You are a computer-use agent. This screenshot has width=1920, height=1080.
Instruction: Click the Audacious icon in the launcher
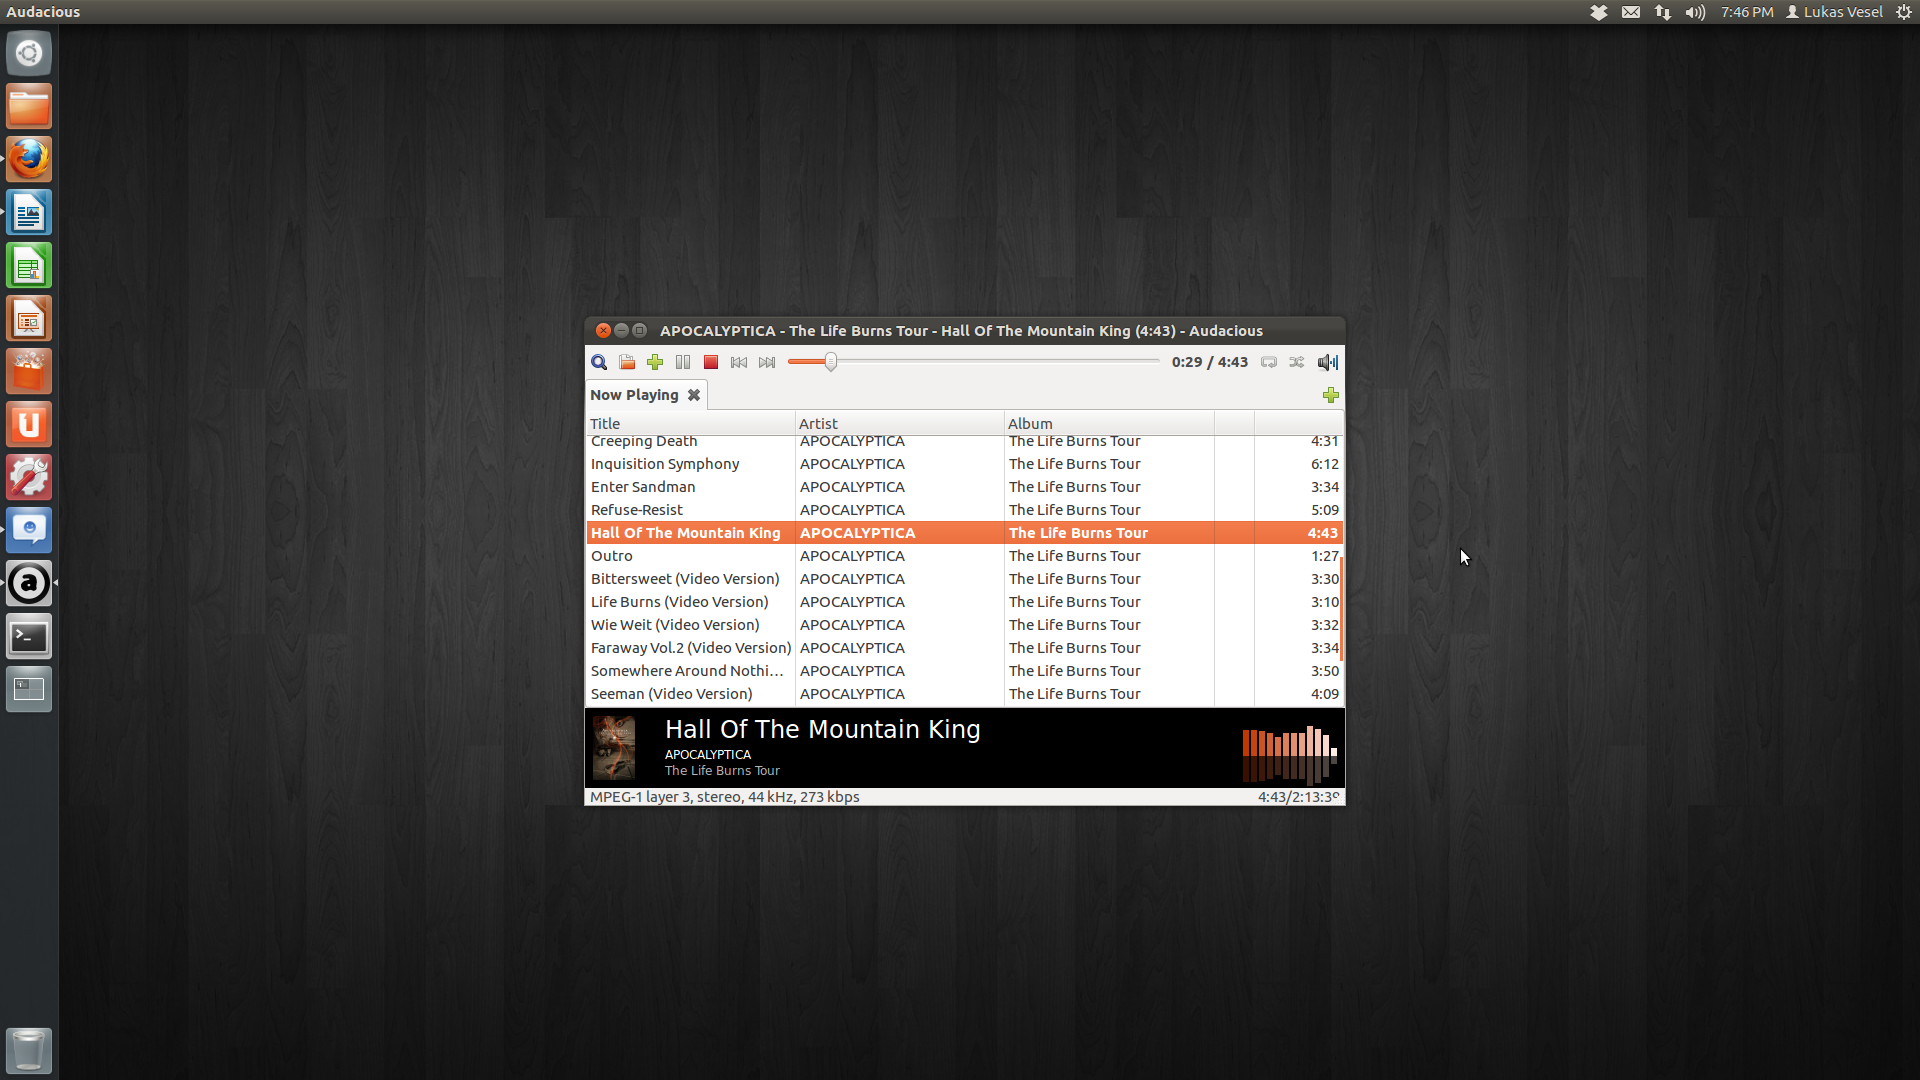pos(29,583)
